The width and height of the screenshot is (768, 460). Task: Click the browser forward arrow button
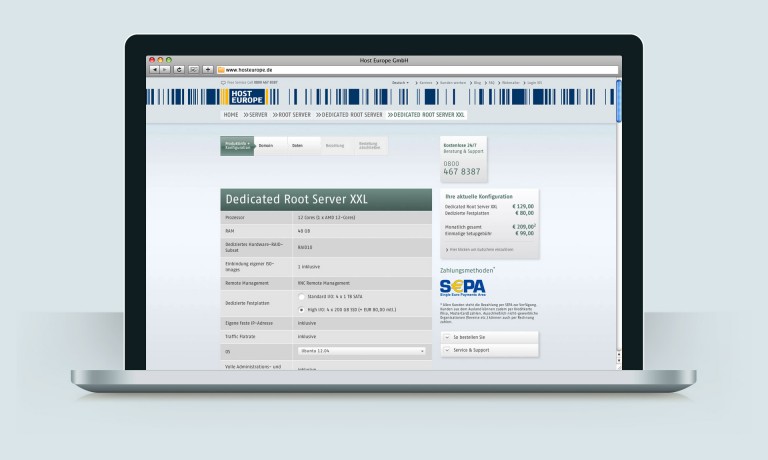[x=166, y=70]
